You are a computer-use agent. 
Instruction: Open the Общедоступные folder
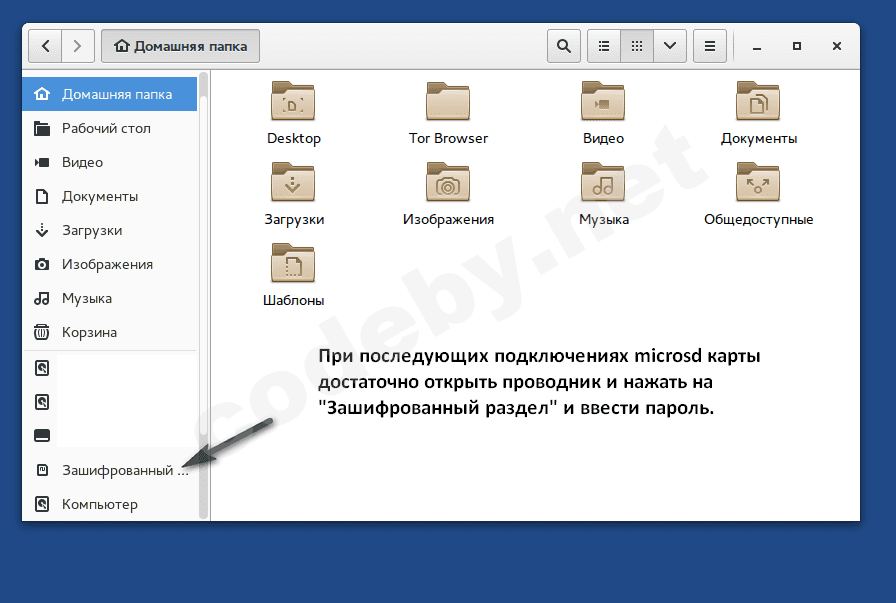pyautogui.click(x=758, y=183)
